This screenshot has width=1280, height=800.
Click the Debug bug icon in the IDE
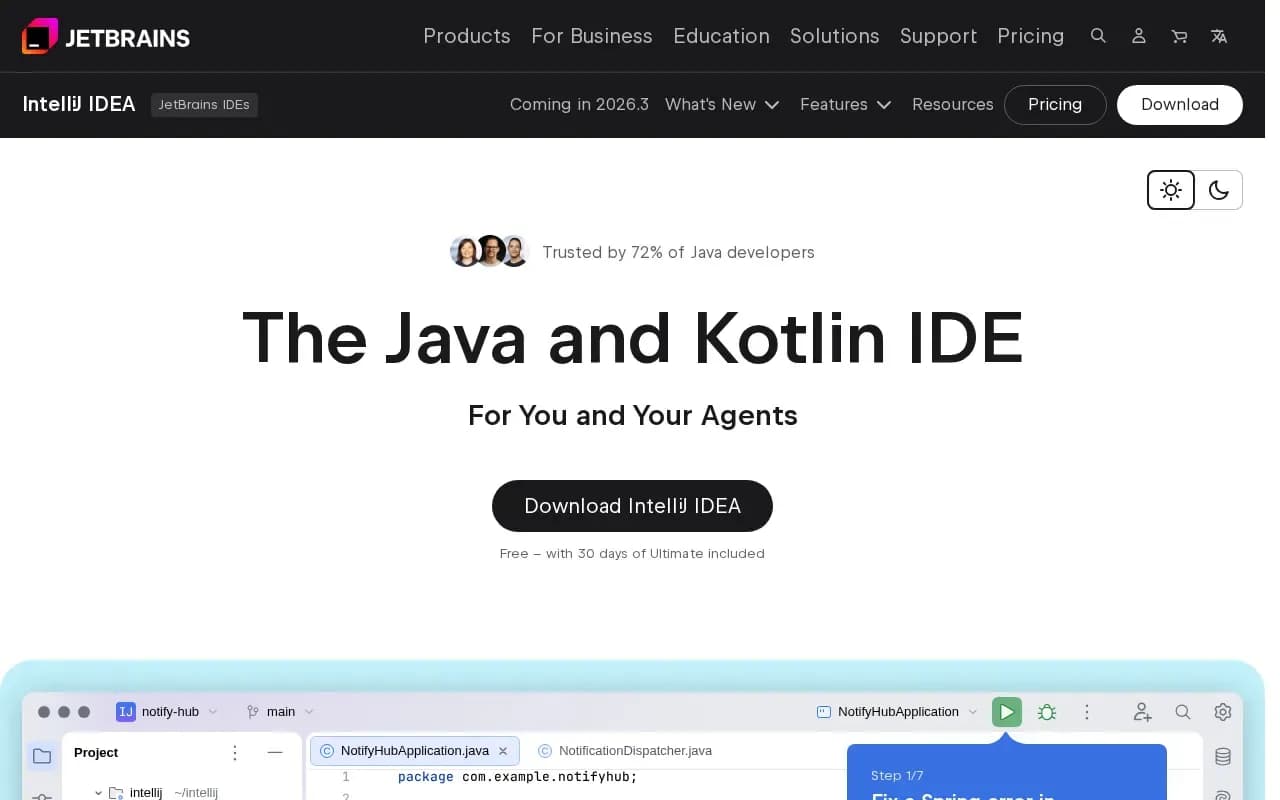(x=1047, y=712)
